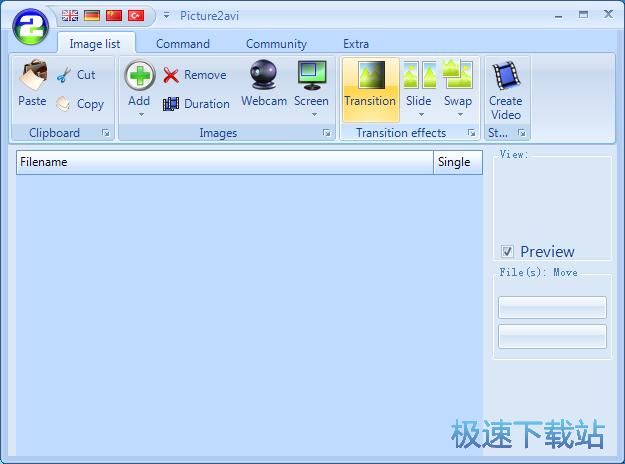625x464 pixels.
Task: Capture from Webcam
Action: click(264, 84)
